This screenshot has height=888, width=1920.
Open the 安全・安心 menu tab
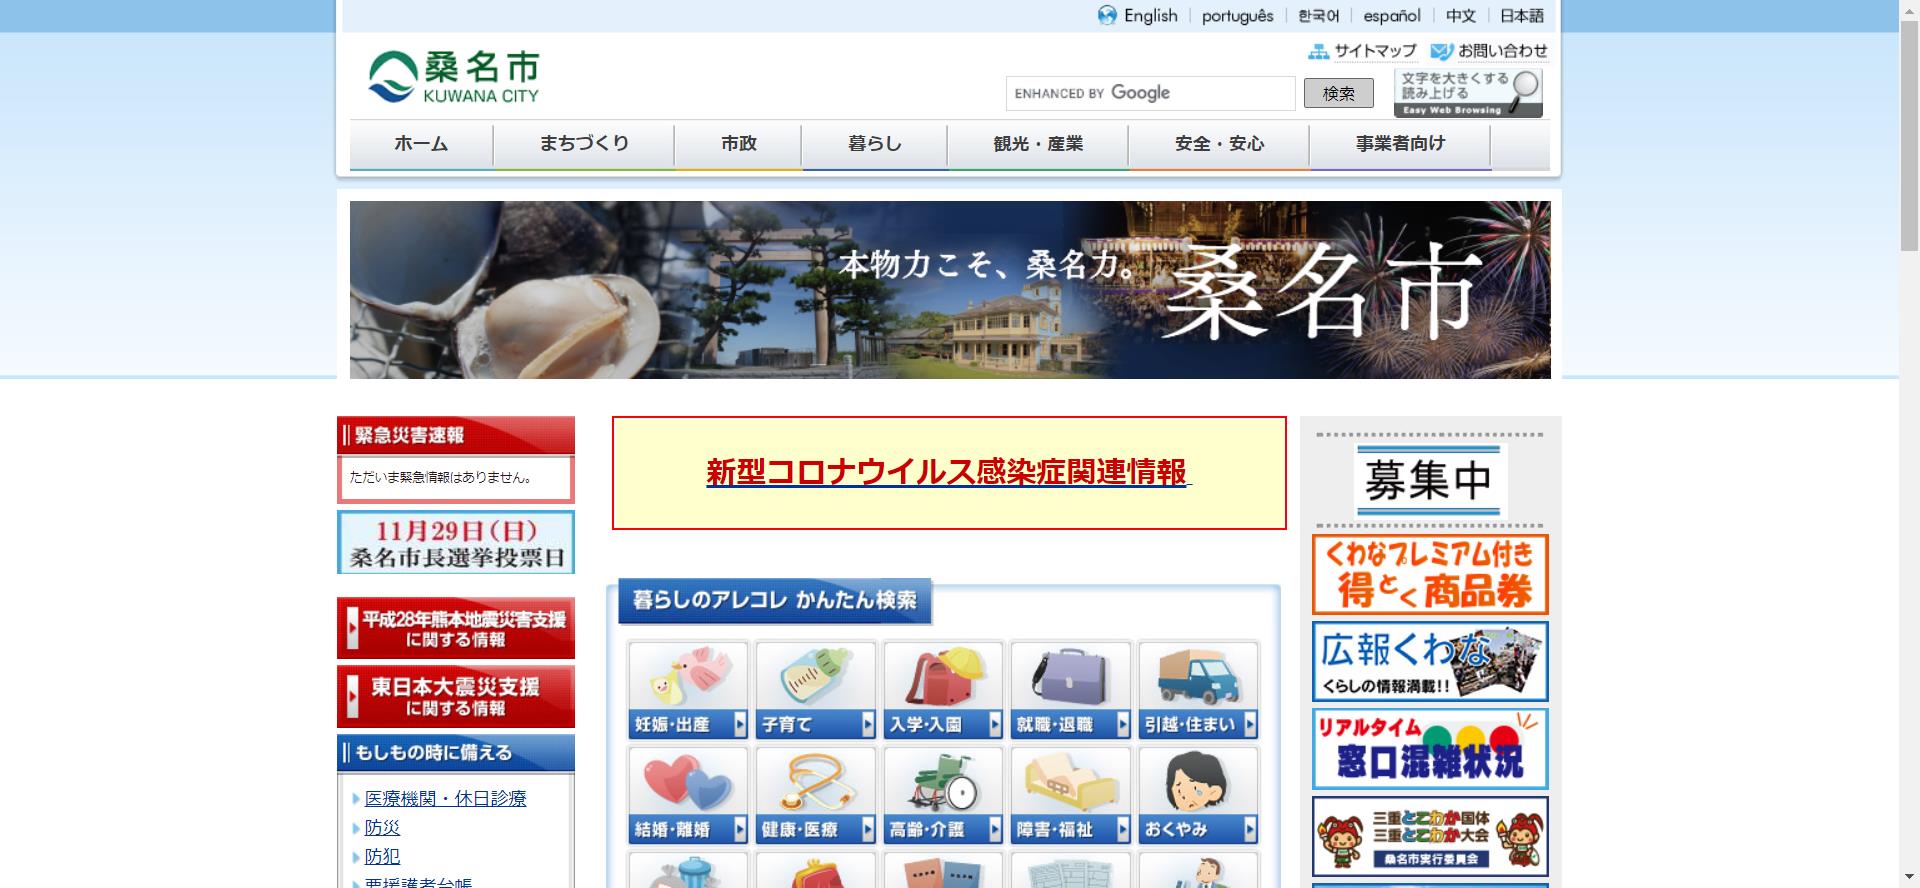pyautogui.click(x=1219, y=144)
